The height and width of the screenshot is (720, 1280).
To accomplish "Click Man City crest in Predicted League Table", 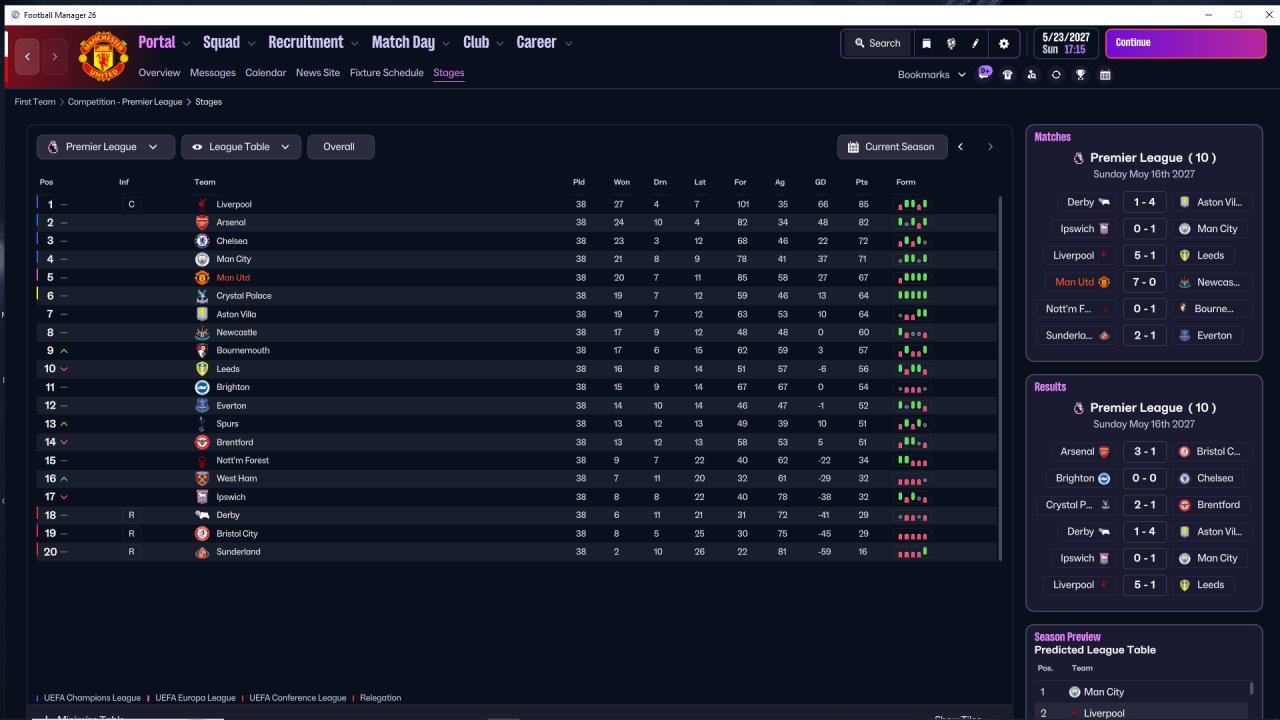I will pyautogui.click(x=1074, y=692).
